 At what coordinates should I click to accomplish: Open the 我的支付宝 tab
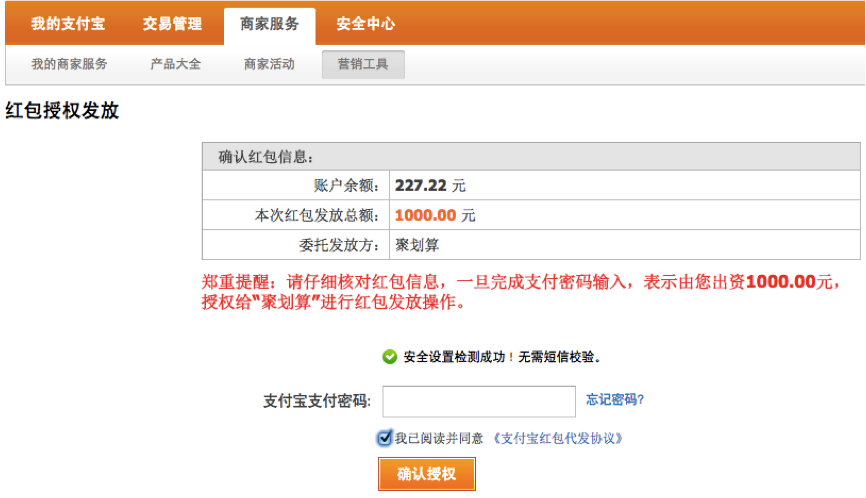(68, 24)
